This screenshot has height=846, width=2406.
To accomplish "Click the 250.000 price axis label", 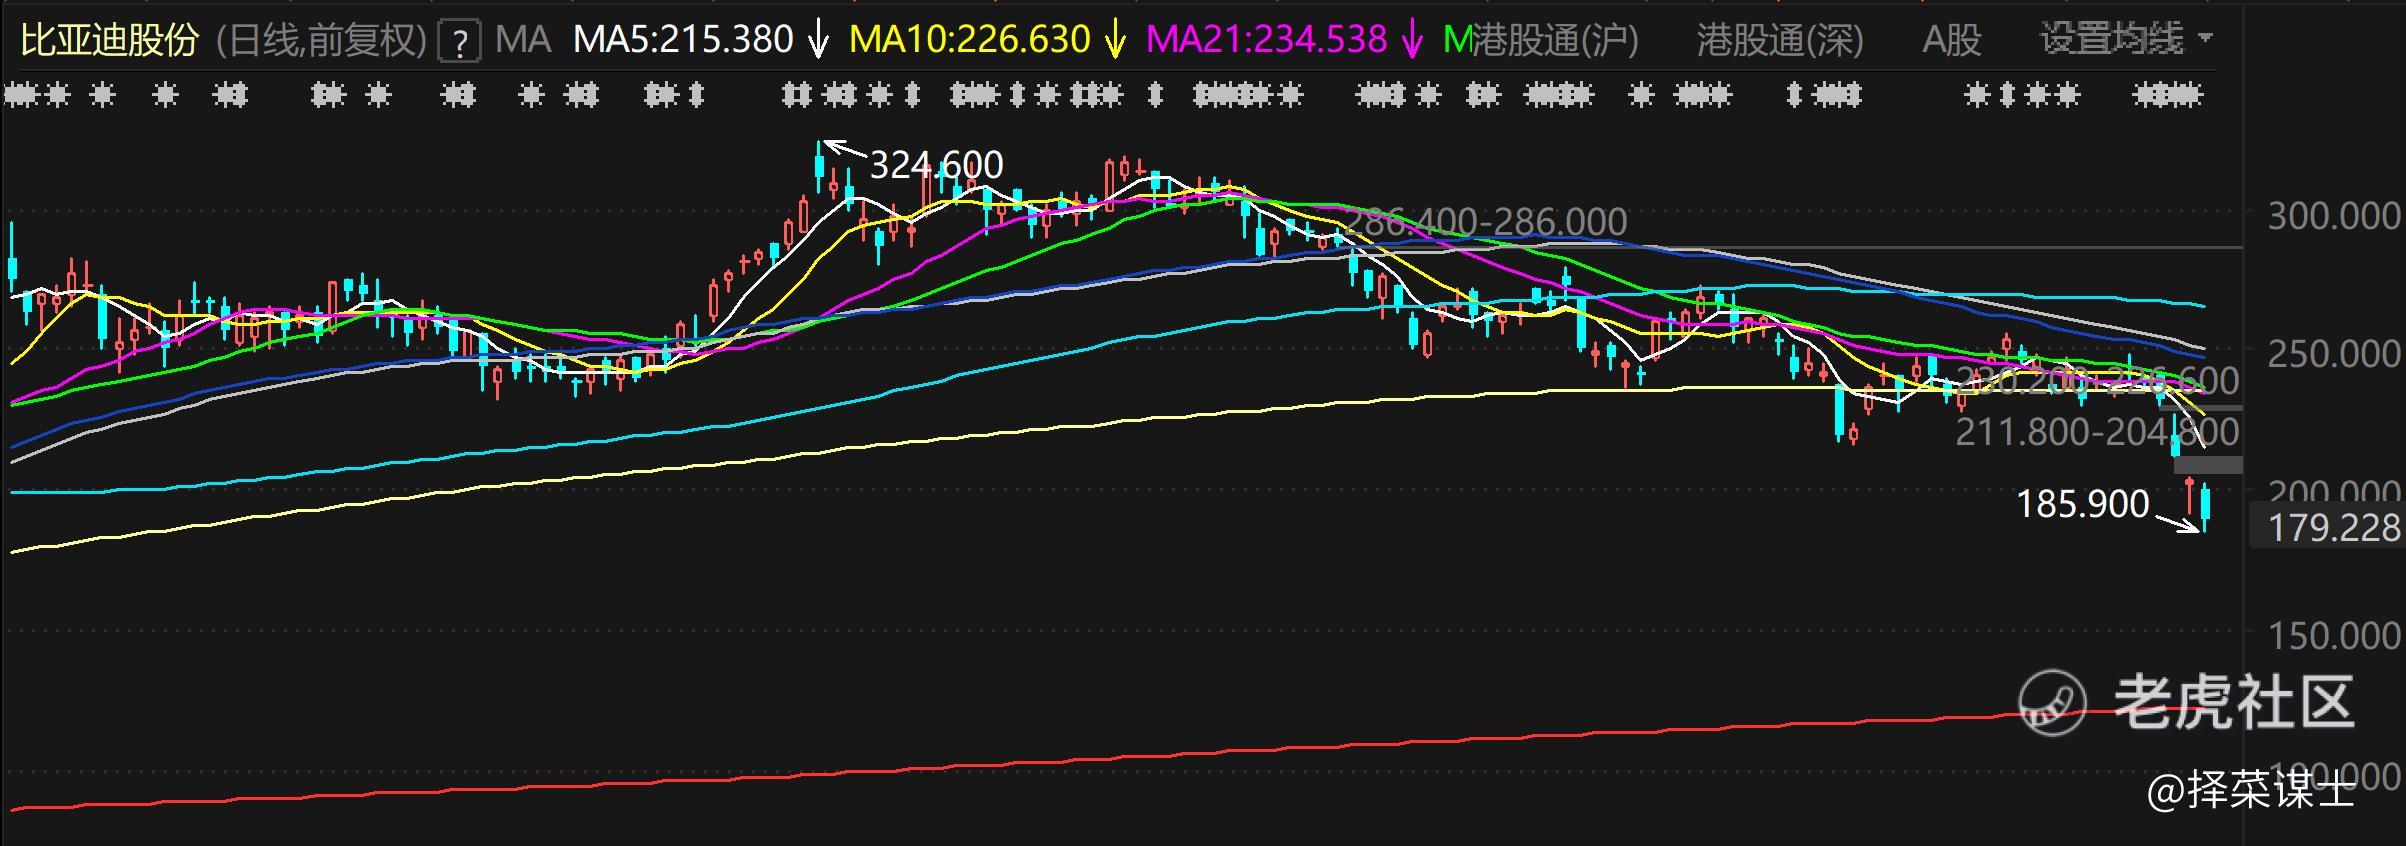I will 2334,354.
